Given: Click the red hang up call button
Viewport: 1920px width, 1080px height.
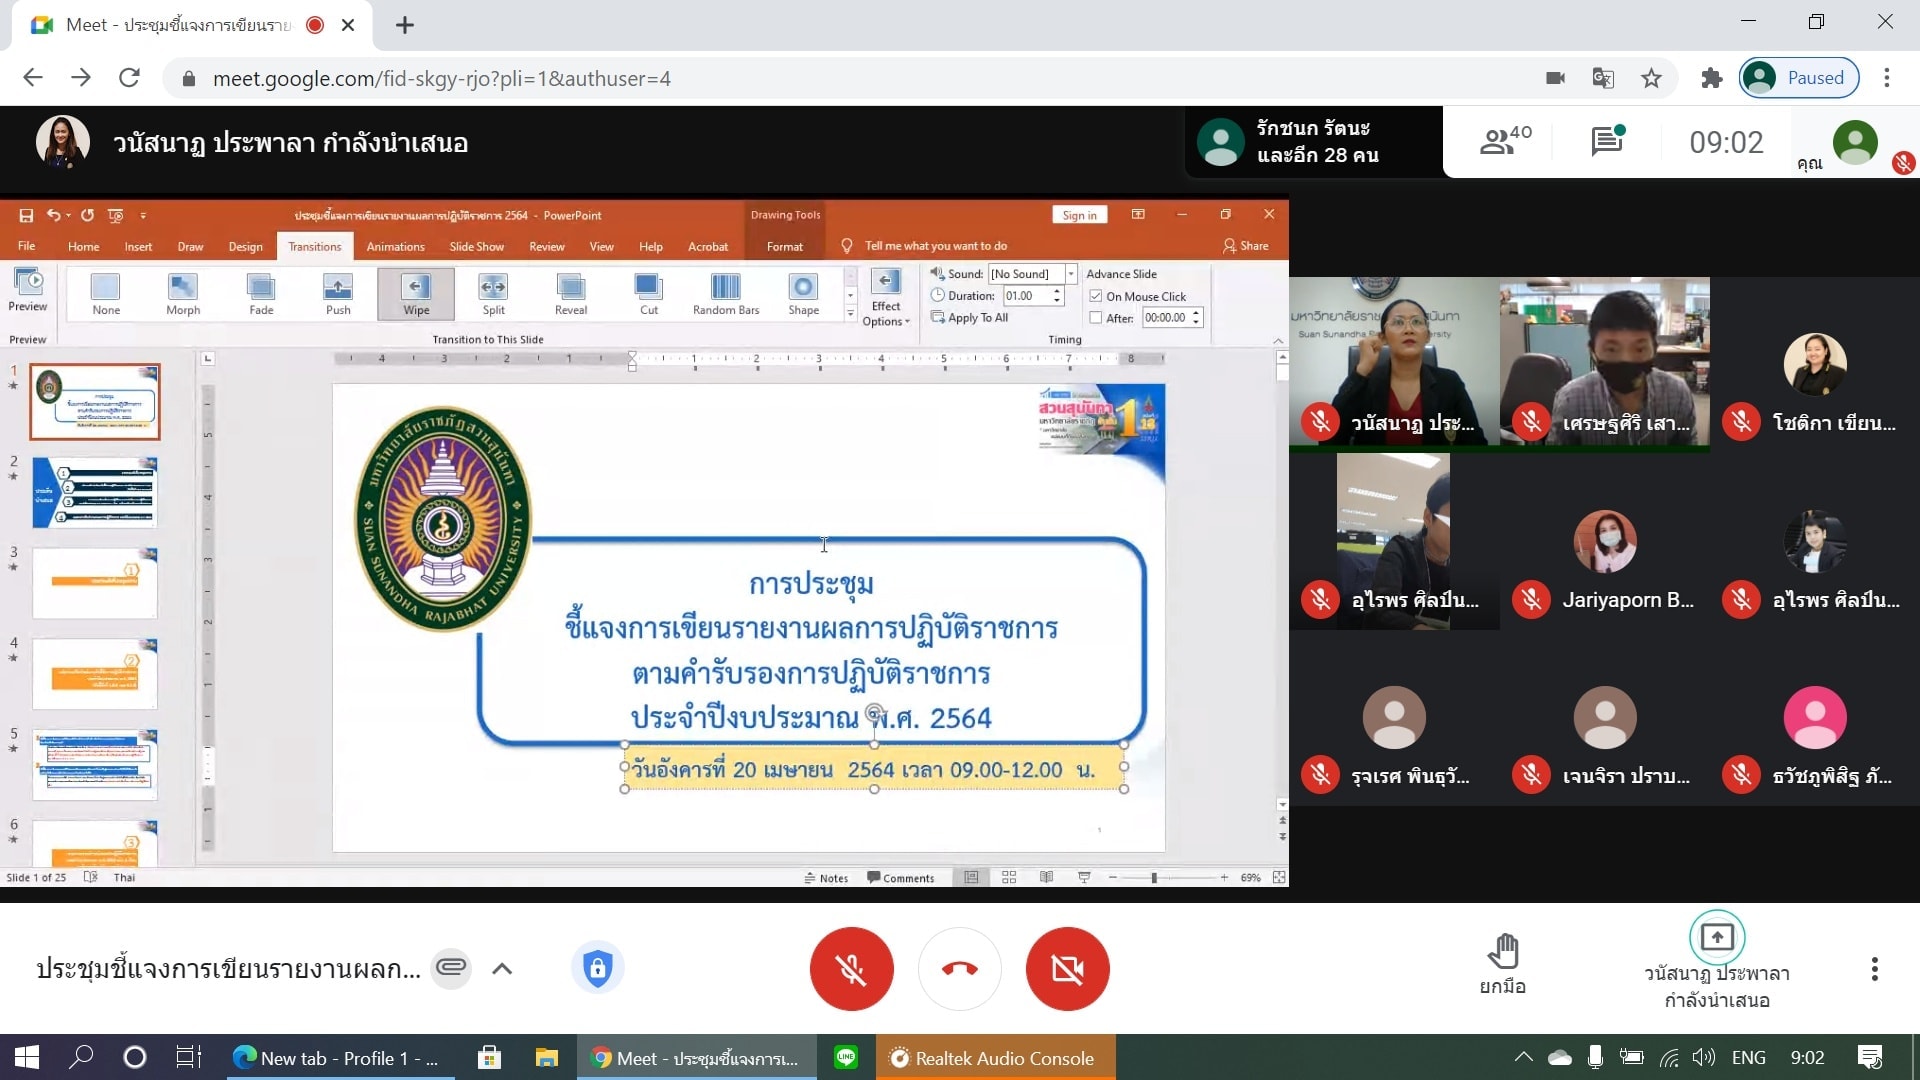Looking at the screenshot, I should (959, 968).
